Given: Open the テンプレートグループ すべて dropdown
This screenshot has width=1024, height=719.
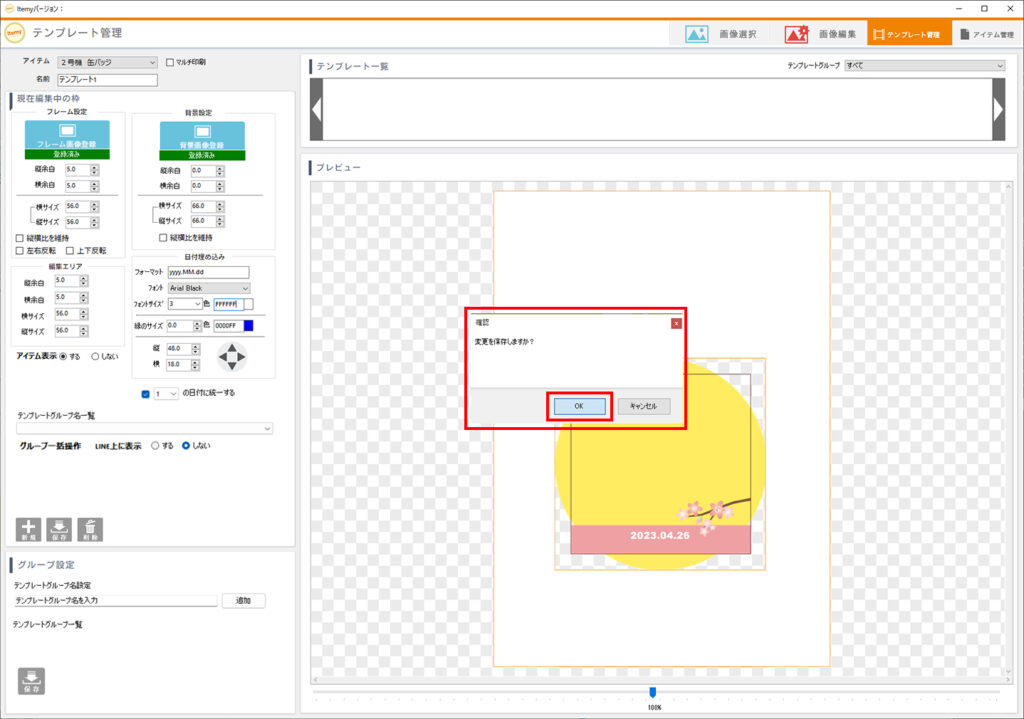Looking at the screenshot, I should pyautogui.click(x=924, y=66).
